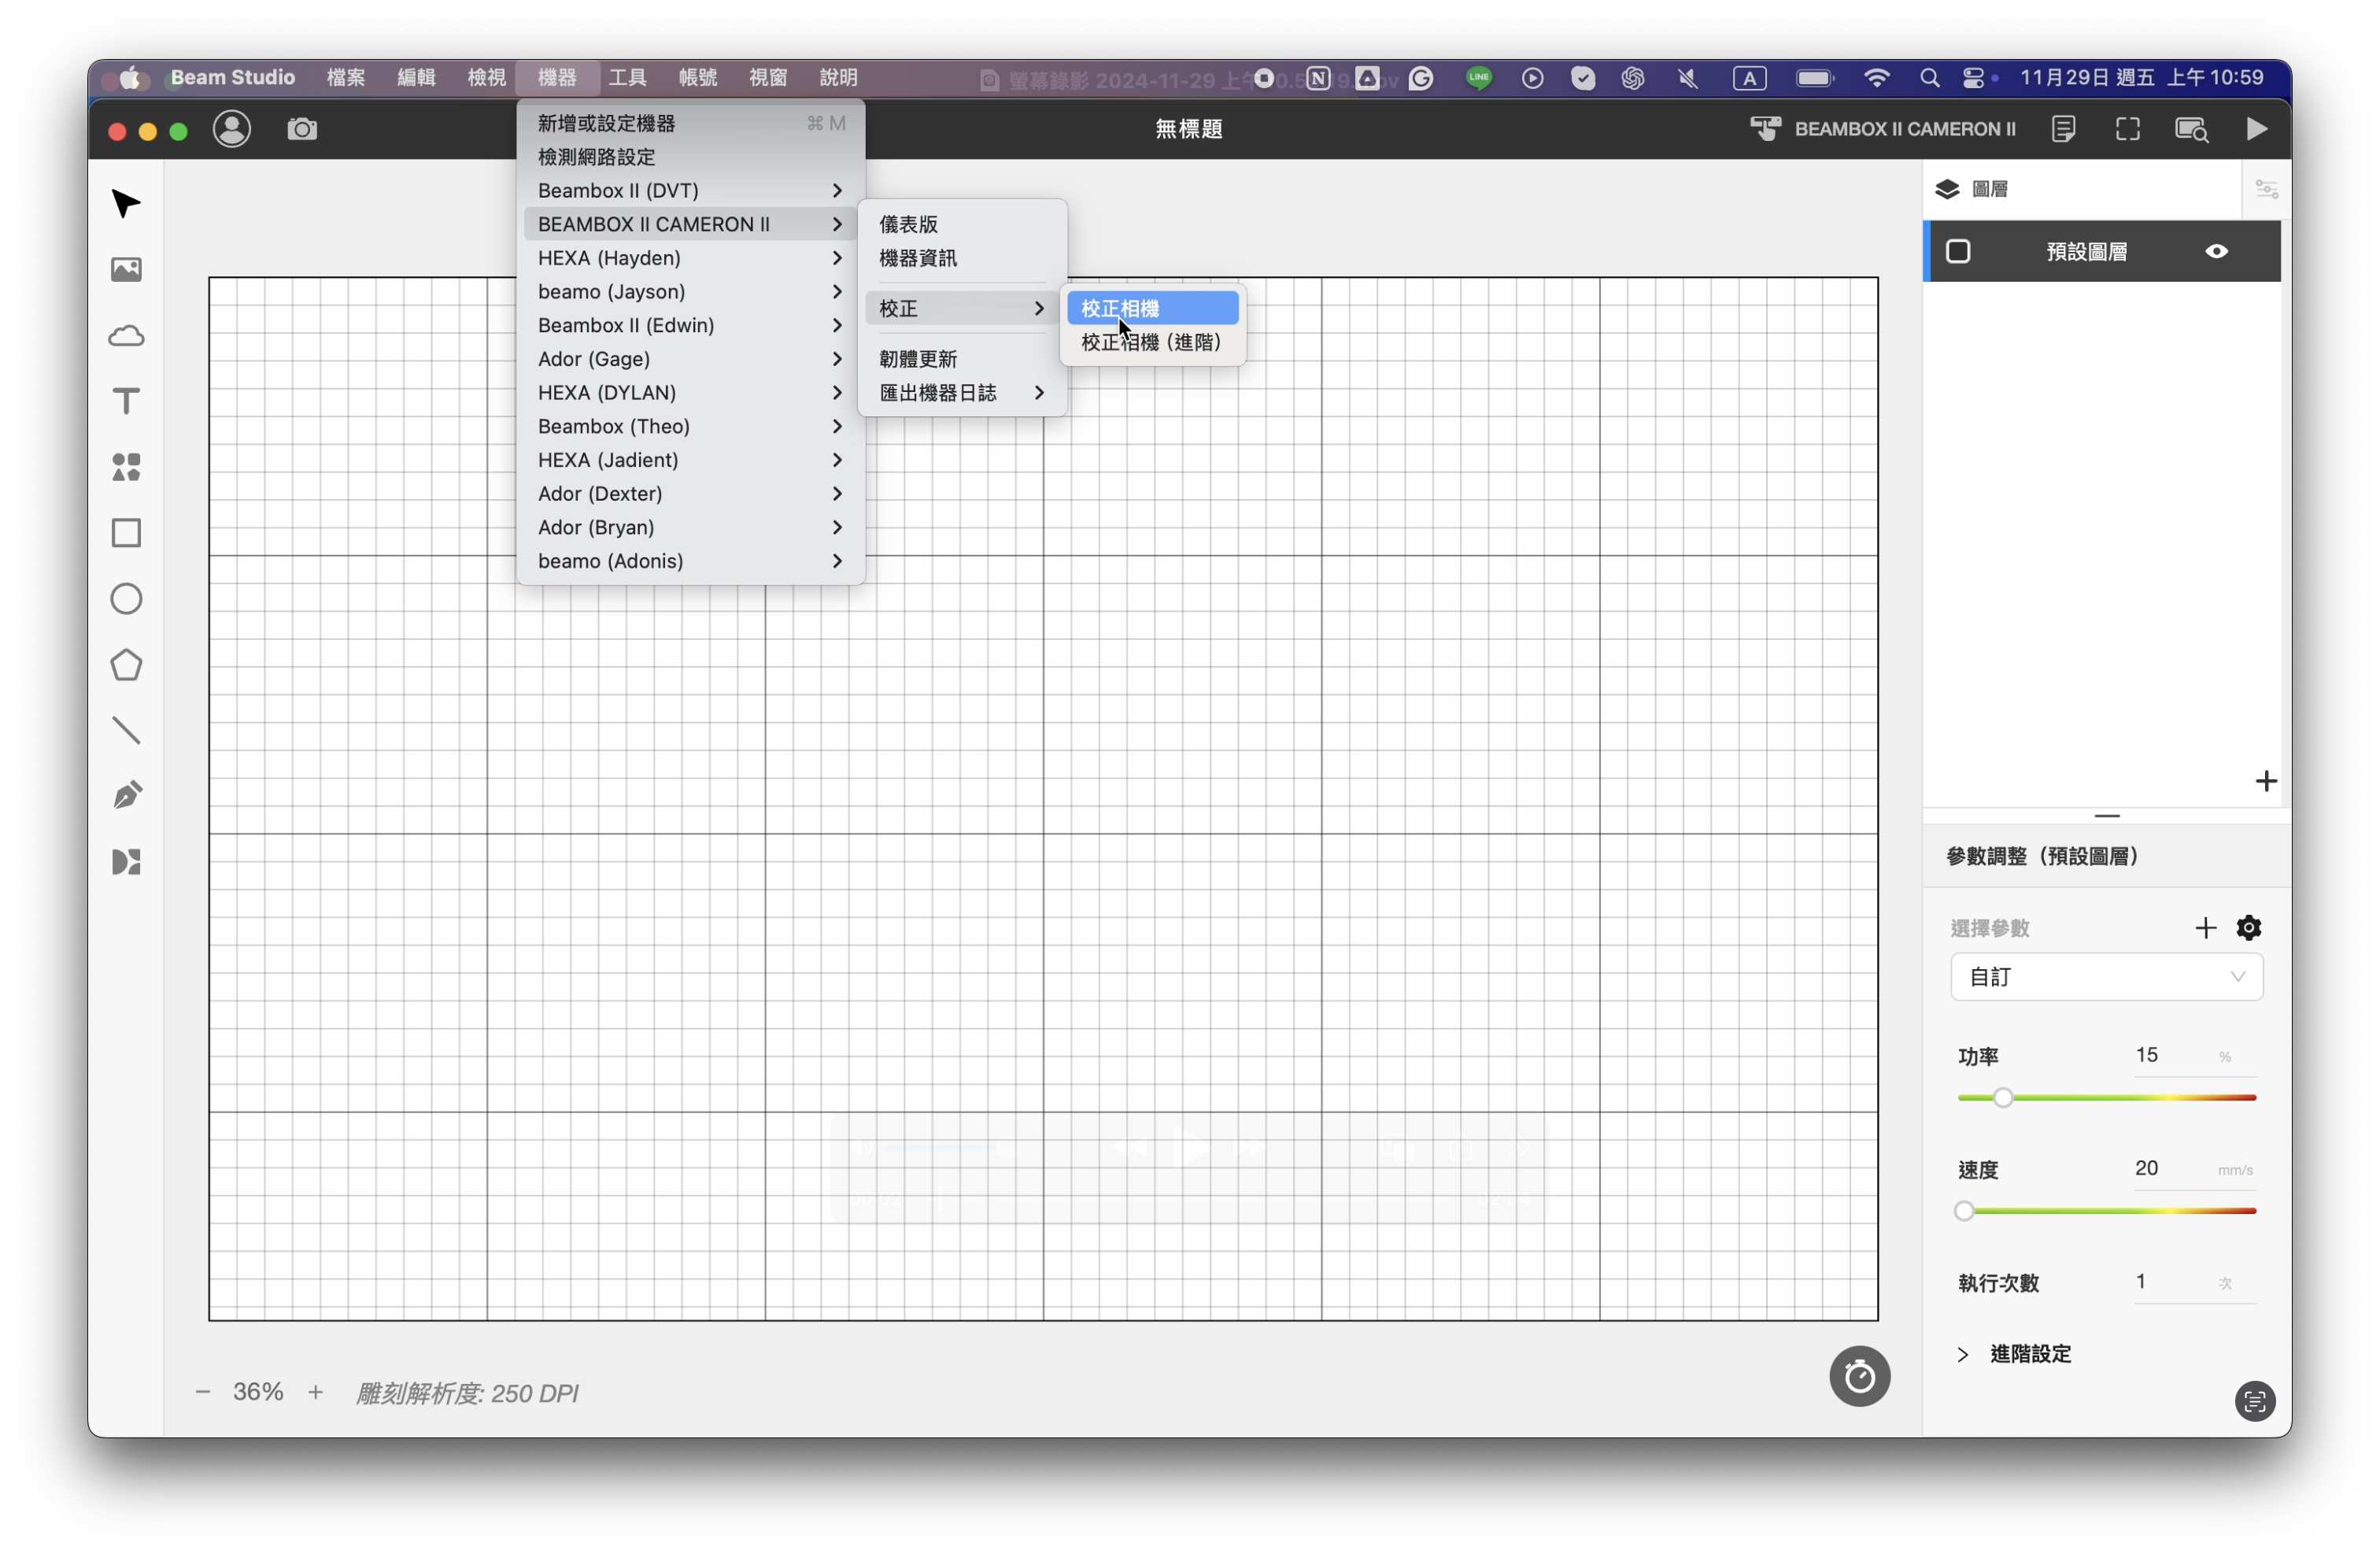The height and width of the screenshot is (1554, 2380).
Task: Start the job with Go button
Action: coord(2256,129)
